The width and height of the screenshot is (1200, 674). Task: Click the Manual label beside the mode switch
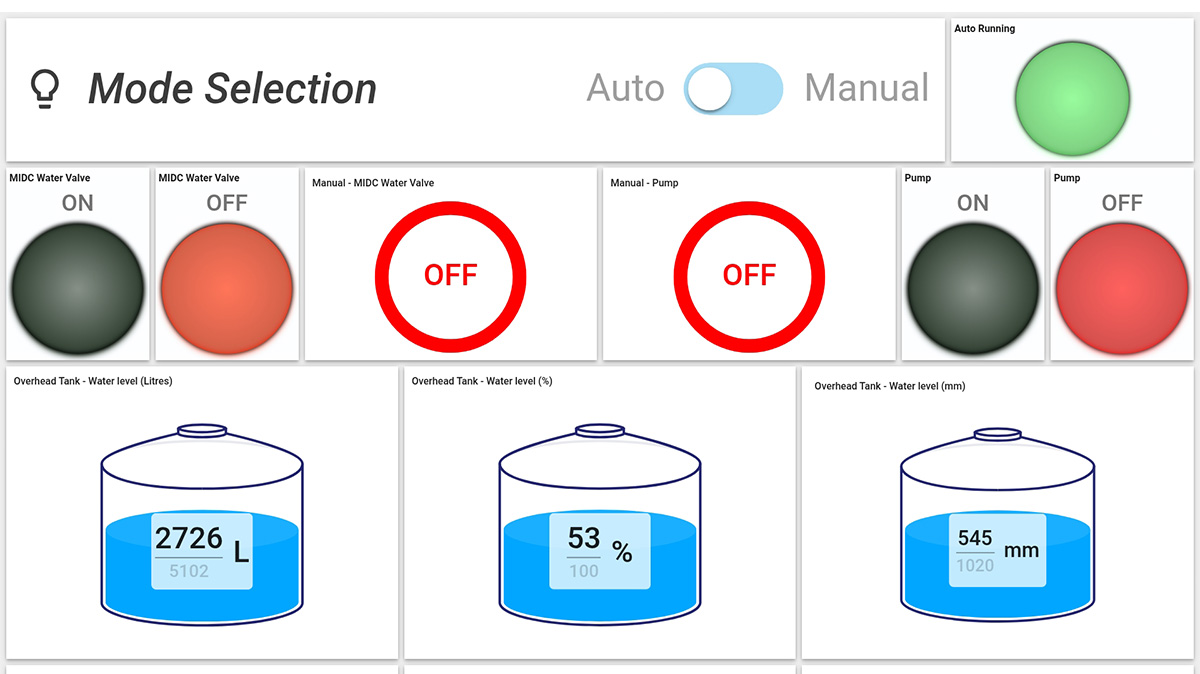[866, 88]
